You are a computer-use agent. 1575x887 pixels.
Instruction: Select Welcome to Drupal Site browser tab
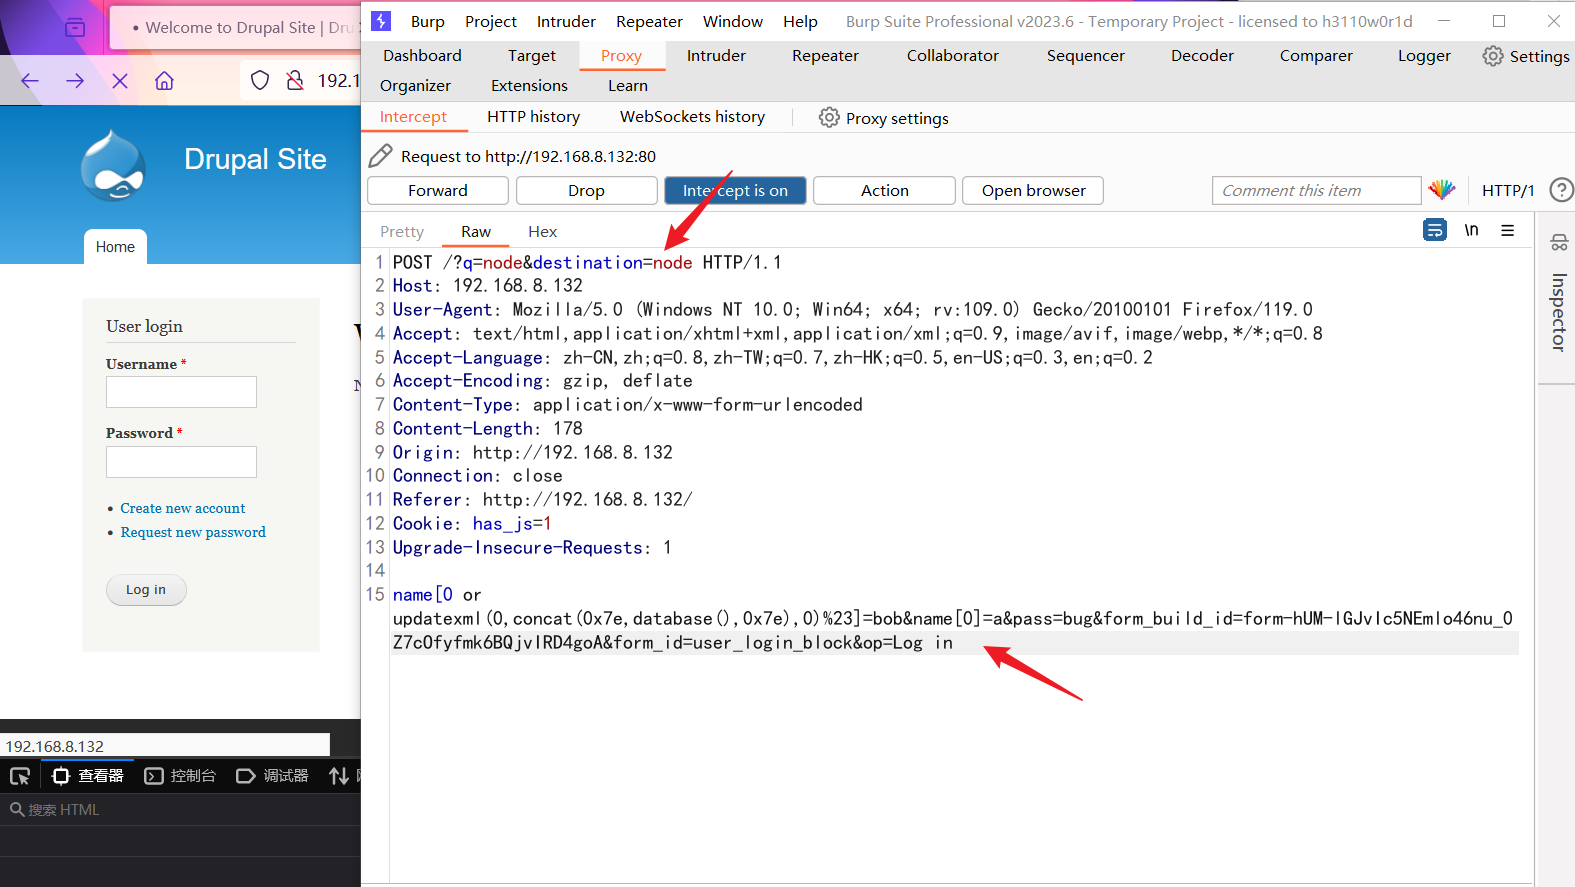coord(235,28)
